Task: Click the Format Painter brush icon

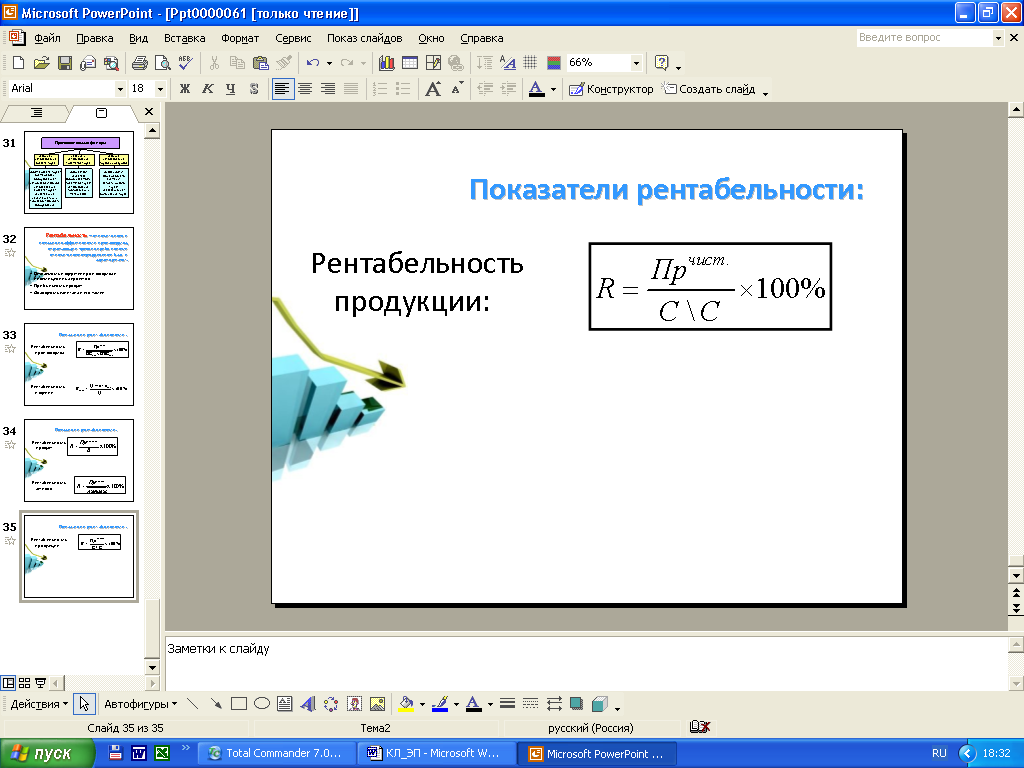Action: (x=283, y=63)
